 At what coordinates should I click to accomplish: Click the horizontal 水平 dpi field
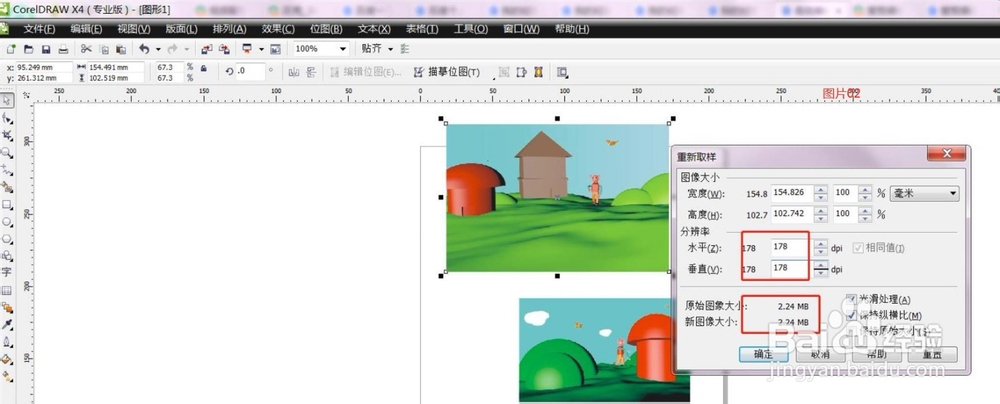791,247
